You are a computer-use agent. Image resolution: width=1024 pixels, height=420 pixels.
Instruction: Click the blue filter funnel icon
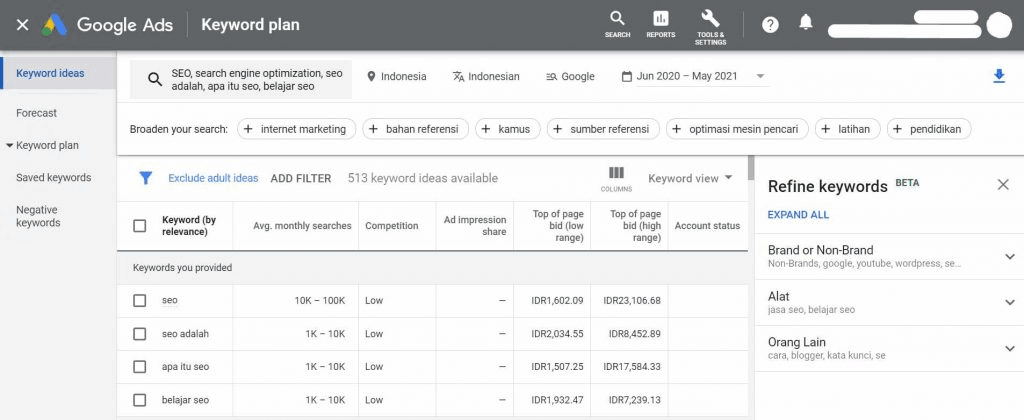[x=145, y=178]
